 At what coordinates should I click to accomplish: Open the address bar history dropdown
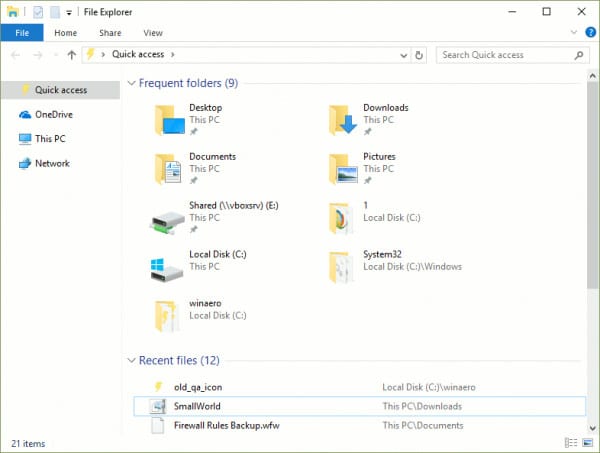[403, 55]
